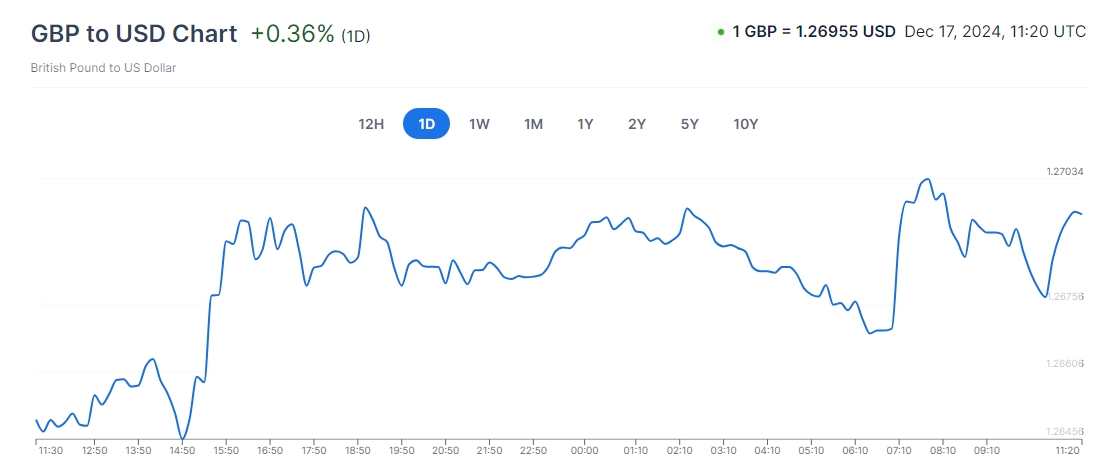
Task: Show the 1Y chart range
Action: tap(585, 124)
